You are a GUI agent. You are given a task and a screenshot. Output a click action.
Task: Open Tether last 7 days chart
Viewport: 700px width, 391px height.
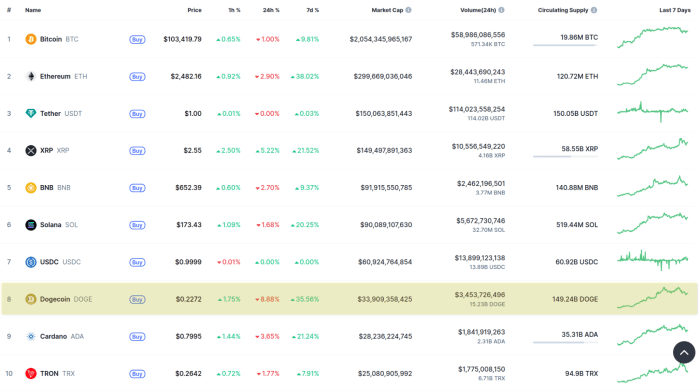pos(653,112)
